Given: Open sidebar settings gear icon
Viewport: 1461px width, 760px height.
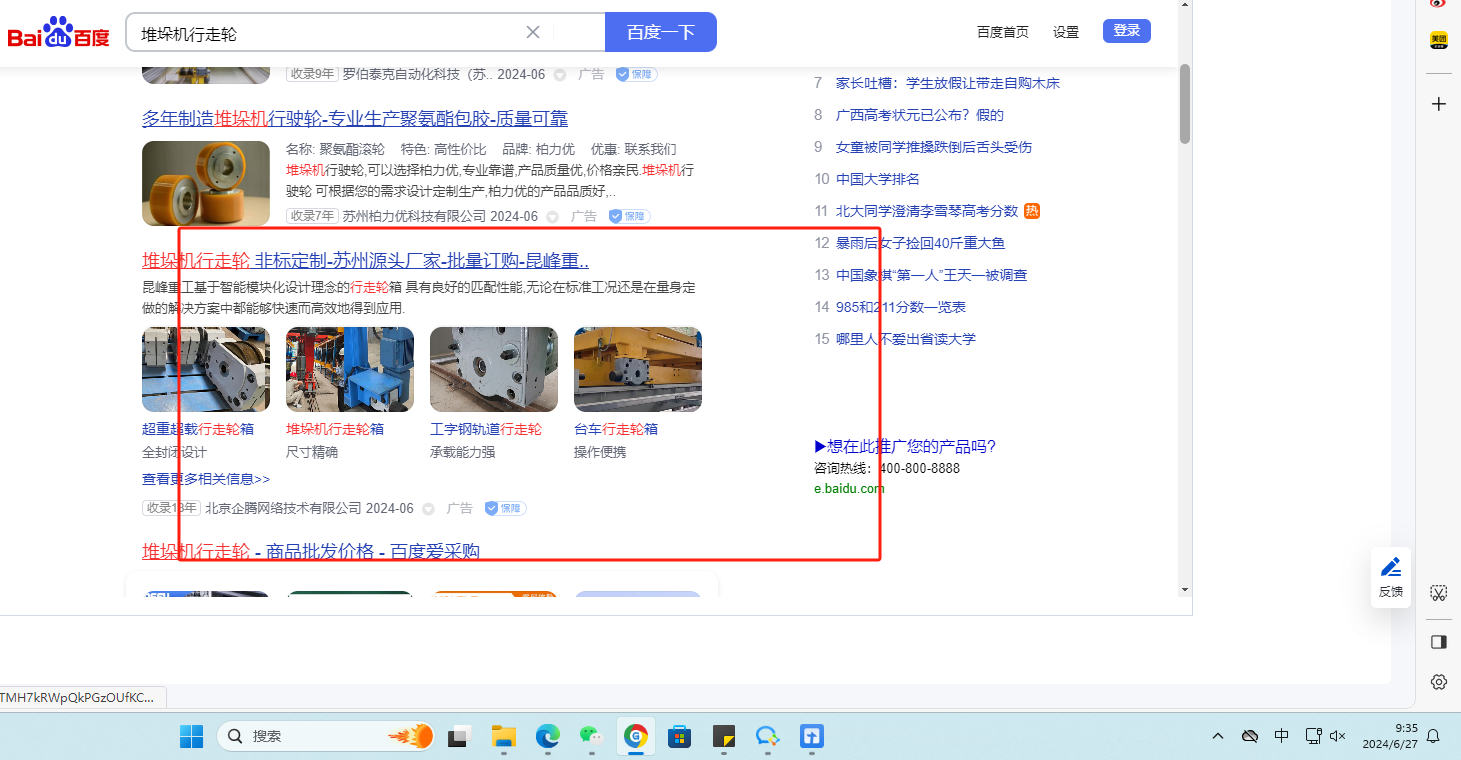Looking at the screenshot, I should tap(1438, 682).
